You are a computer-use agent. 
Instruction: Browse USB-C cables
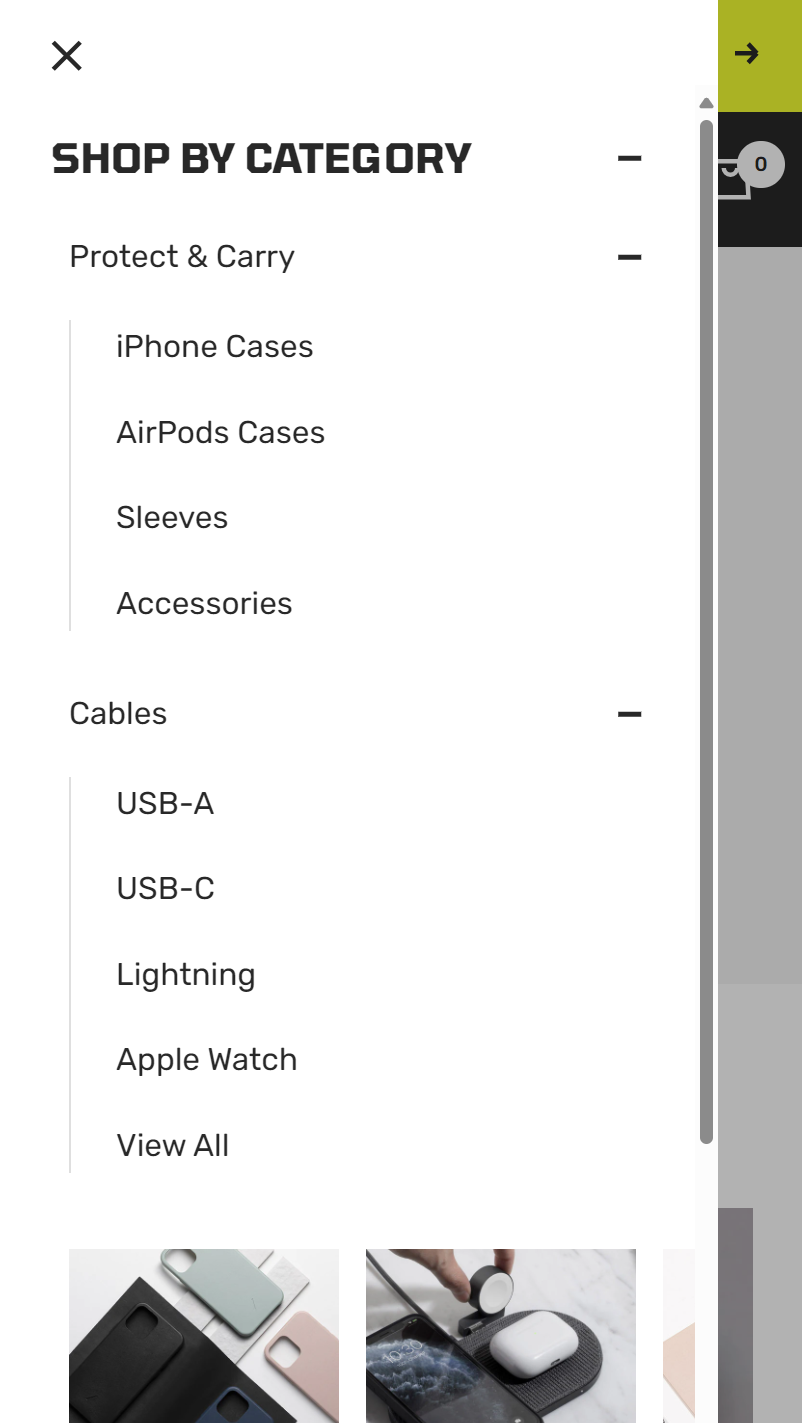tap(166, 889)
